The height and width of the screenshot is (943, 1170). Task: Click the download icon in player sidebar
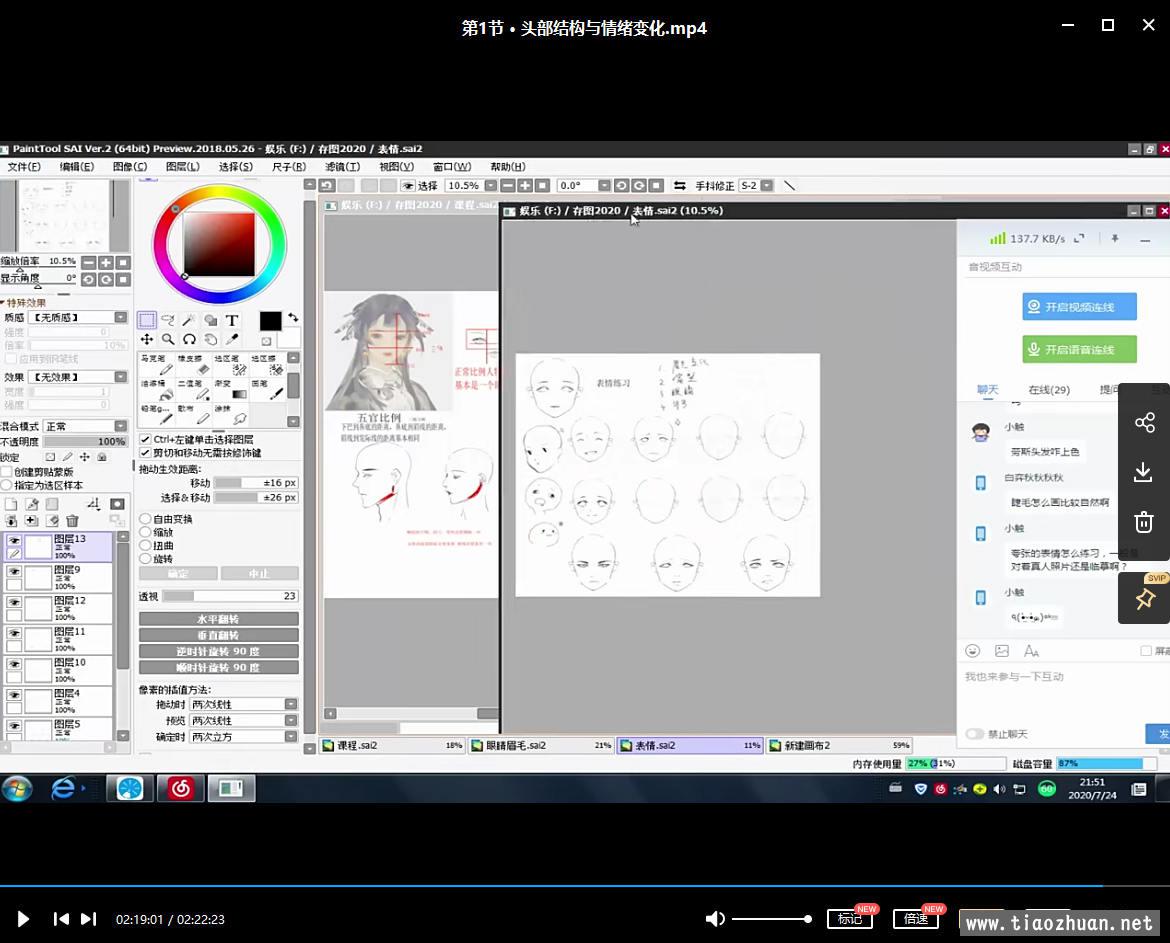click(x=1145, y=472)
